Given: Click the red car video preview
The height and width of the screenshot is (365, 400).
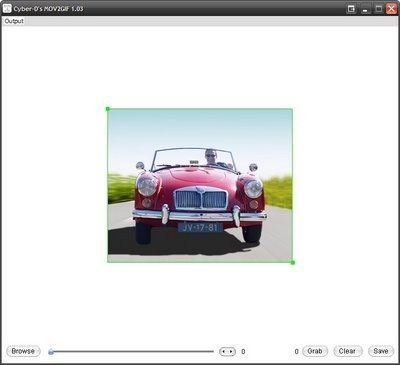Looking at the screenshot, I should click(x=200, y=186).
